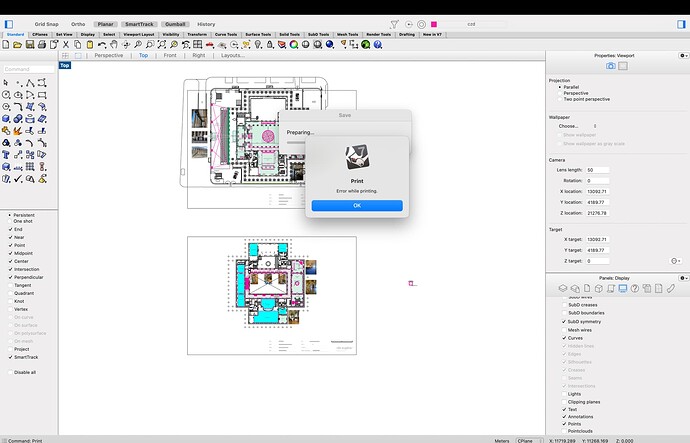The image size is (690, 443).
Task: Click the Zoom Extents icon
Action: tap(161, 44)
